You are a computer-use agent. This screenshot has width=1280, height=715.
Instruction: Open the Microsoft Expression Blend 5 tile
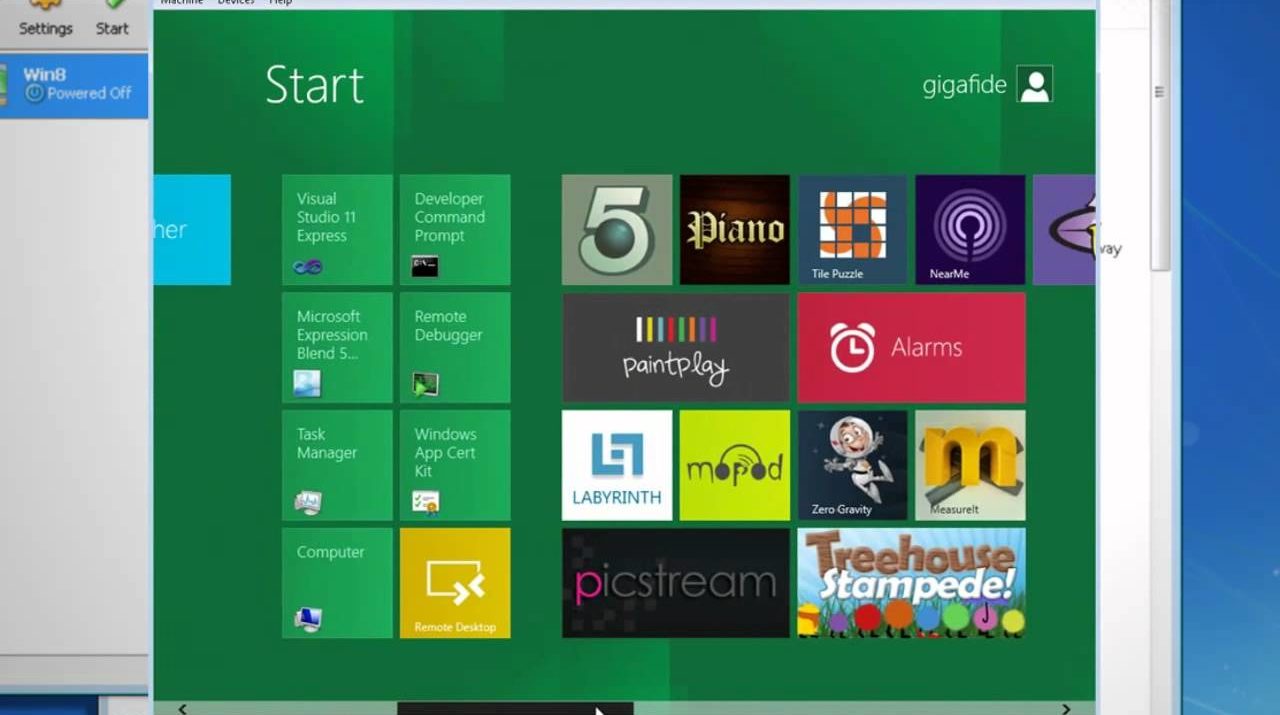tap(337, 347)
